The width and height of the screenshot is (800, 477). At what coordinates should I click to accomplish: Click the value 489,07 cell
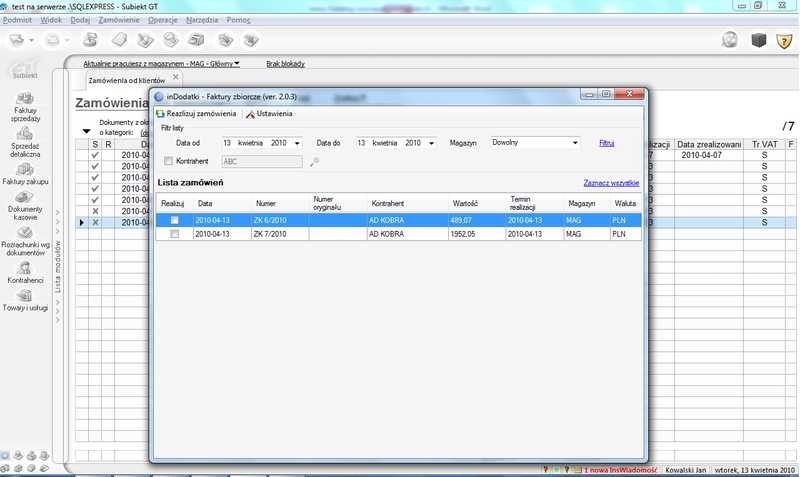[x=477, y=220]
